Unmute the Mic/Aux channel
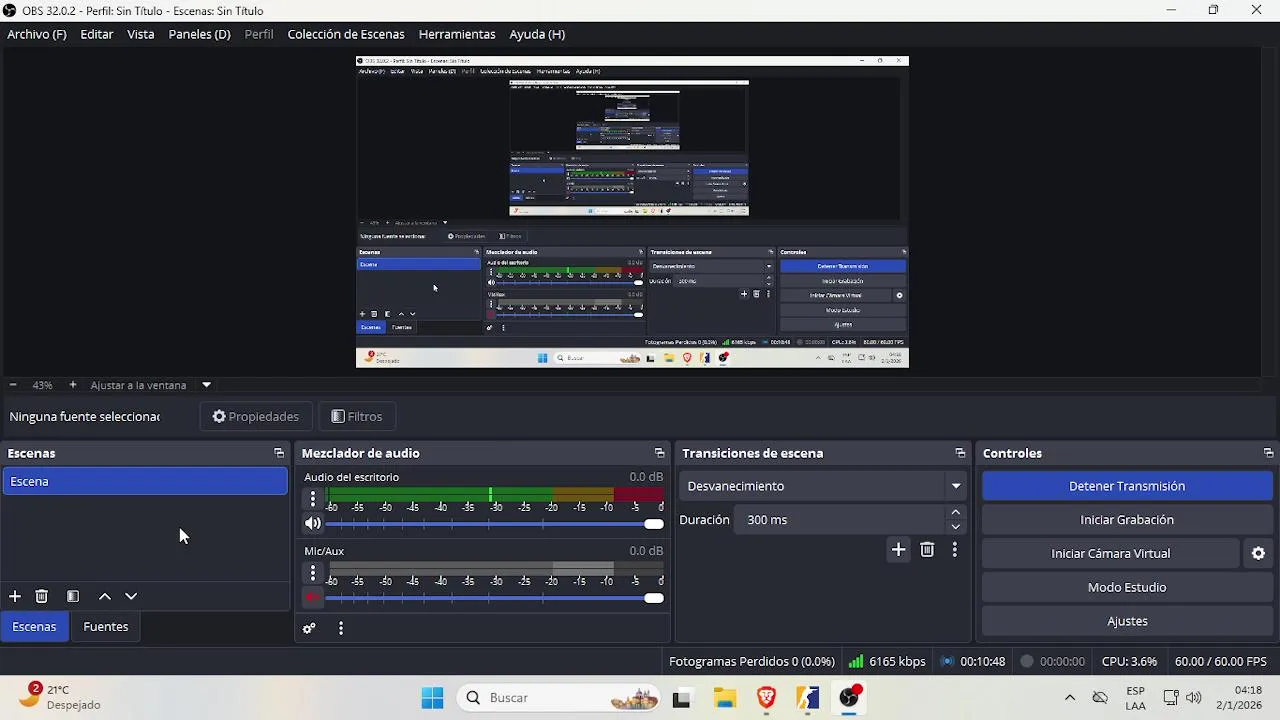Viewport: 1280px width, 720px height. (313, 598)
